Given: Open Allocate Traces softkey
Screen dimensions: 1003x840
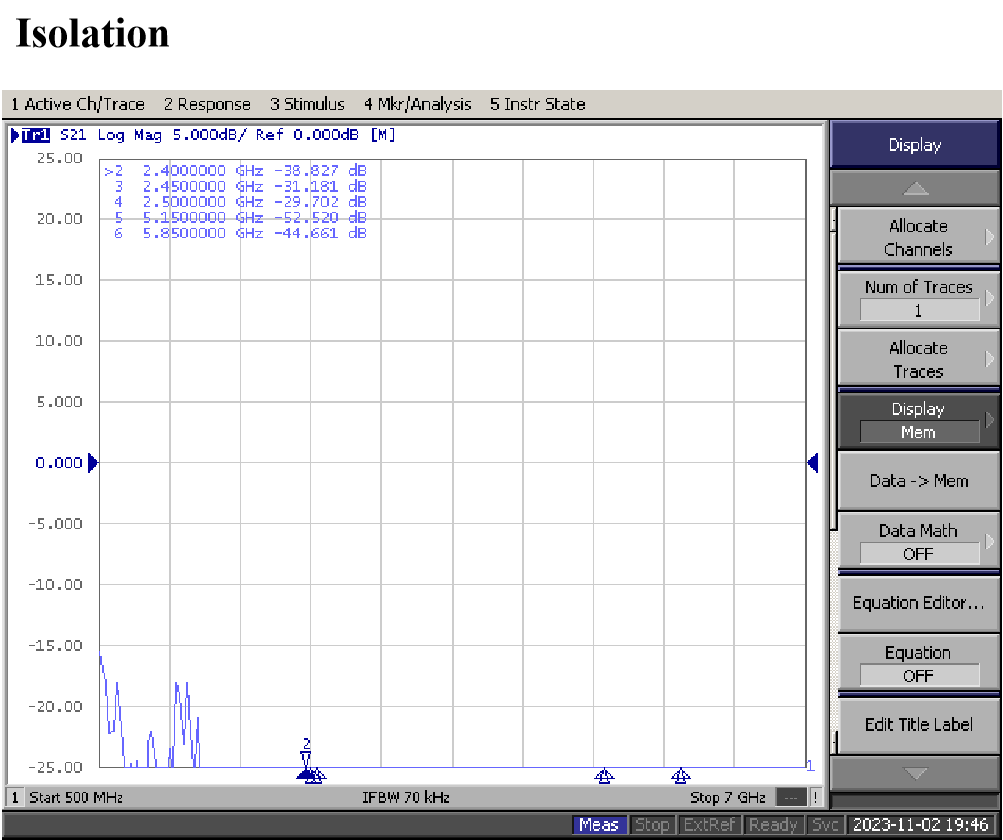Looking at the screenshot, I should coord(918,360).
